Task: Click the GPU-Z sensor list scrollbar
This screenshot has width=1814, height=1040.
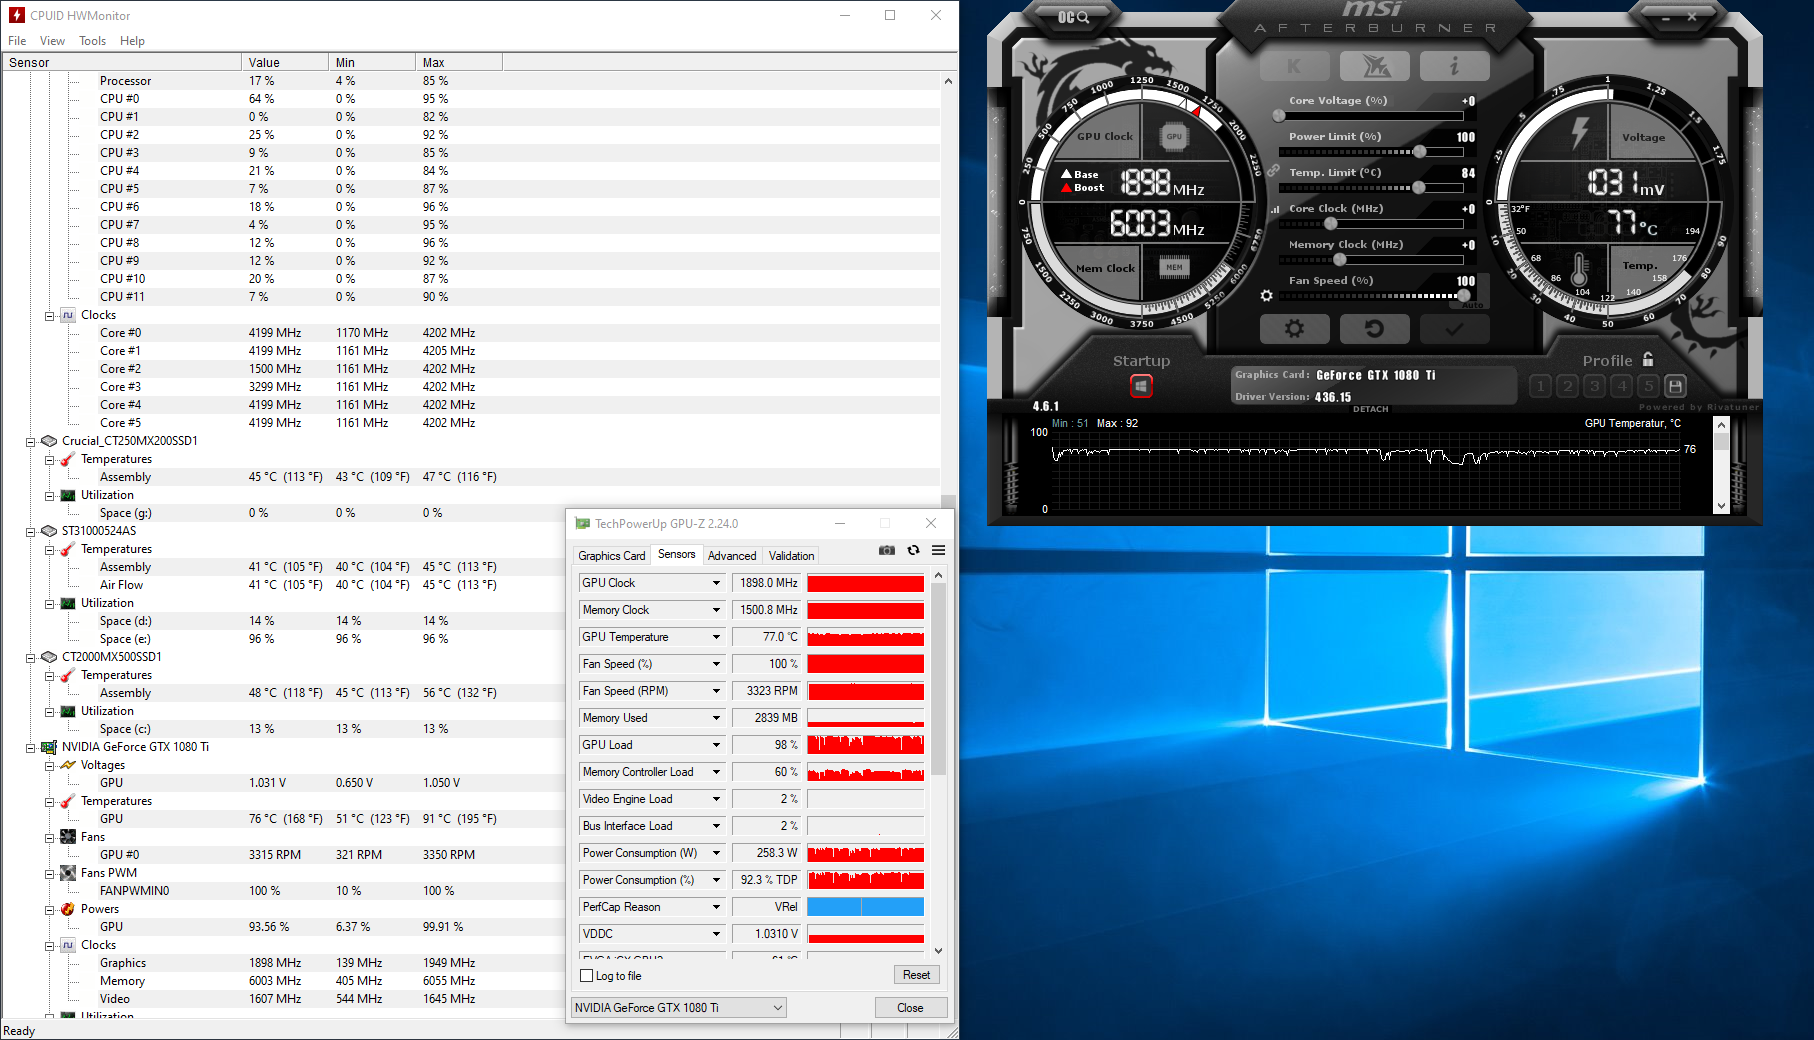Action: pos(938,678)
